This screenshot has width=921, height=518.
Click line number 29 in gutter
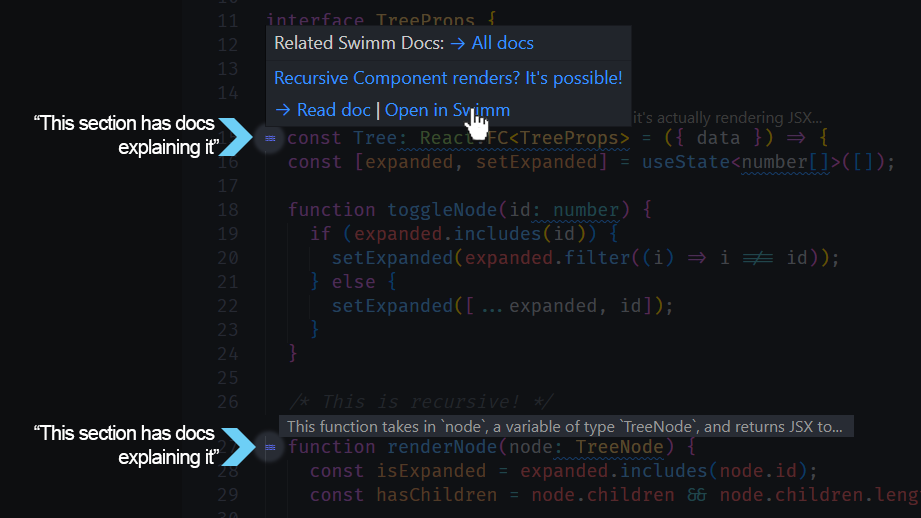click(228, 496)
